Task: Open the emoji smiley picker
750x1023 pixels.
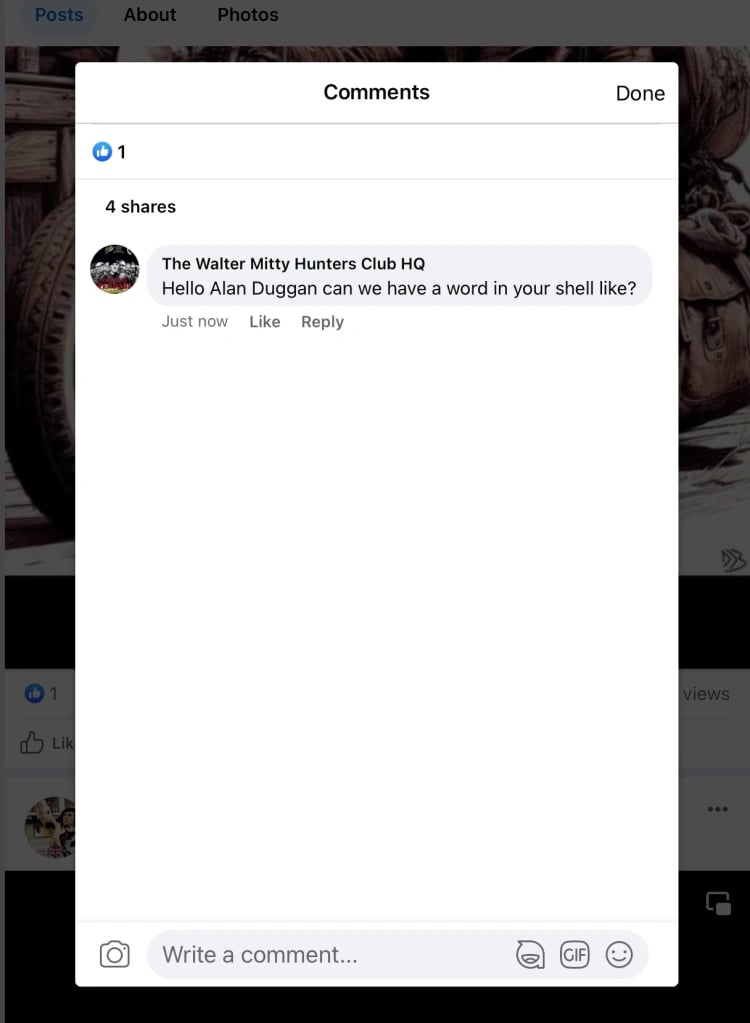Action: click(x=619, y=954)
